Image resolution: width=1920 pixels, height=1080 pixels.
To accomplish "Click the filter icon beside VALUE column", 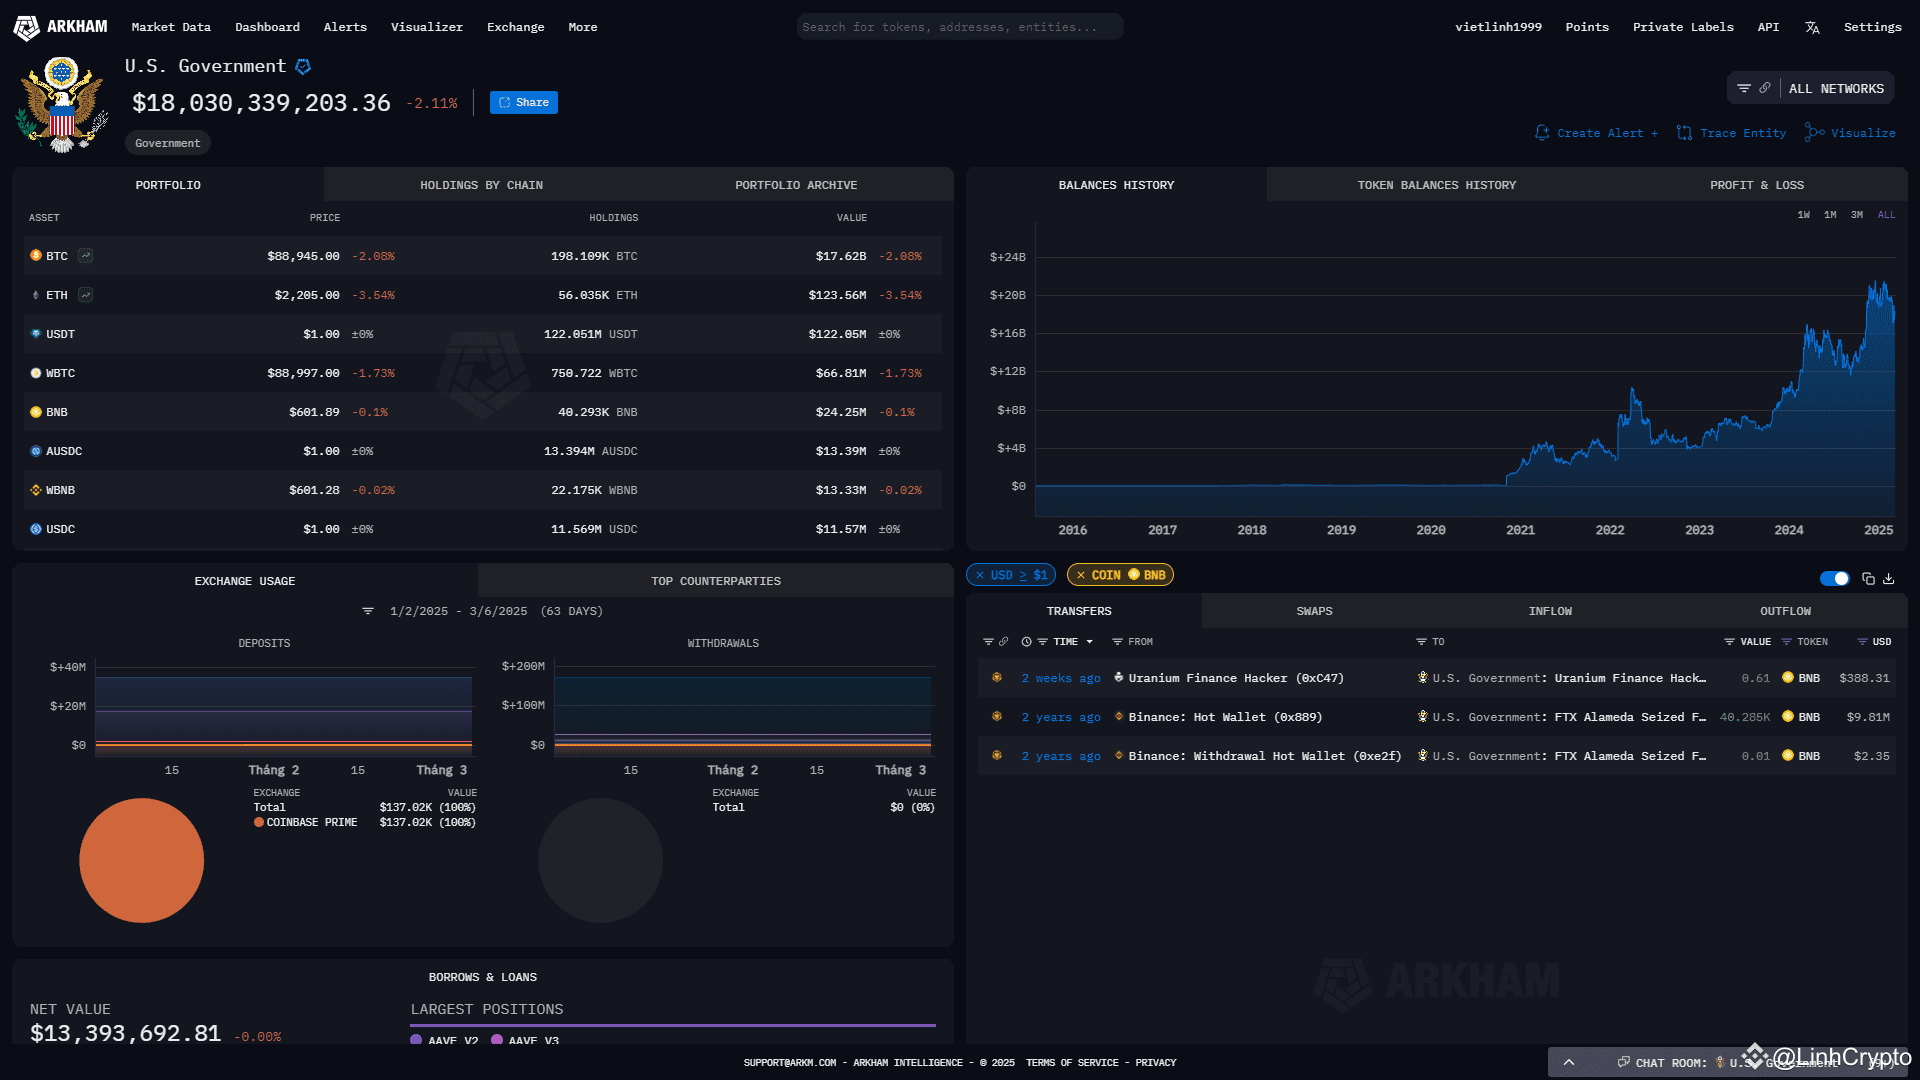I will point(1729,642).
